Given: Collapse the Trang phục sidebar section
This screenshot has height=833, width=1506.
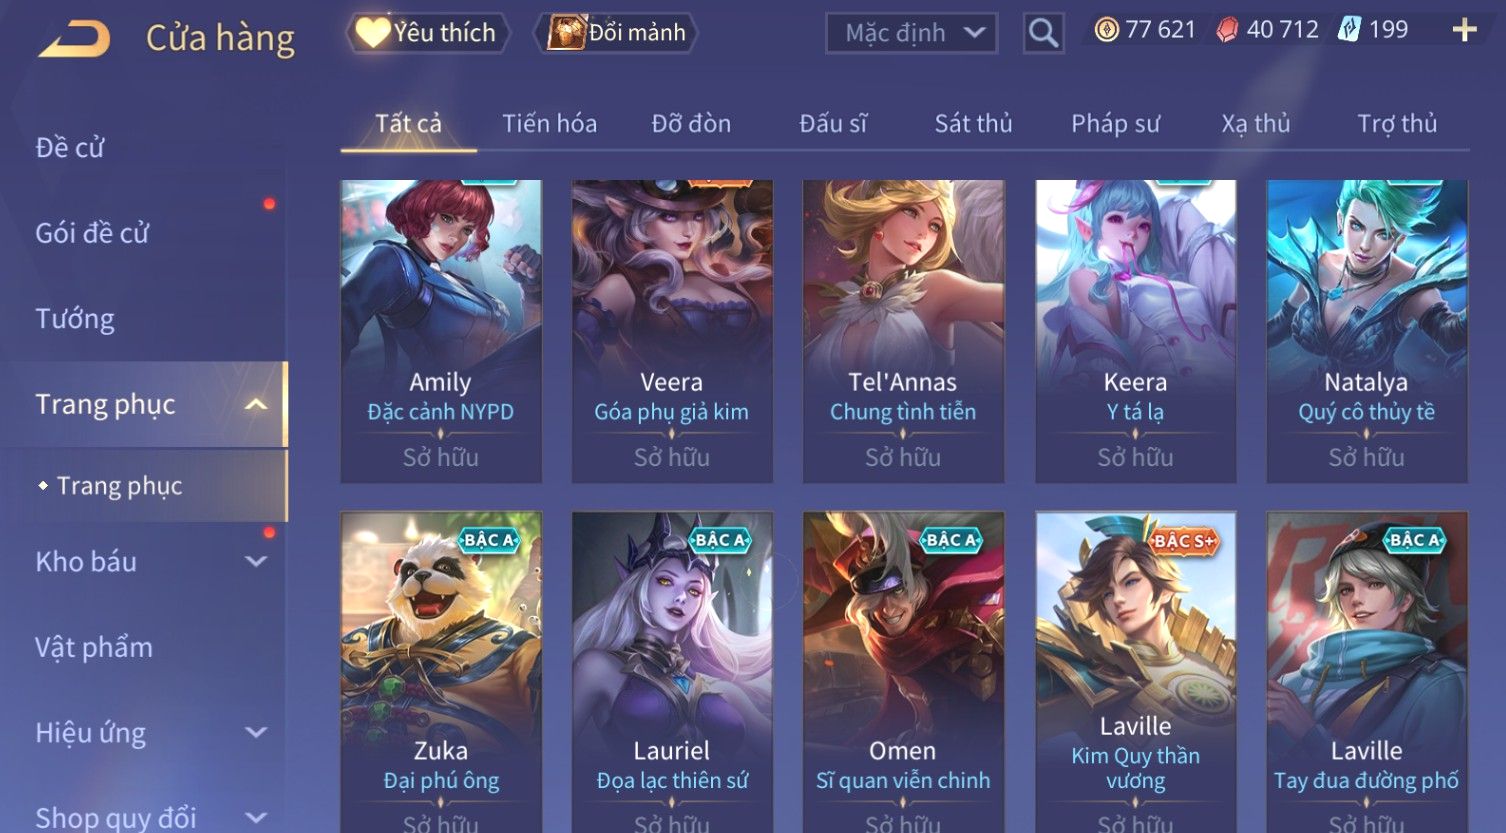Looking at the screenshot, I should tap(256, 404).
